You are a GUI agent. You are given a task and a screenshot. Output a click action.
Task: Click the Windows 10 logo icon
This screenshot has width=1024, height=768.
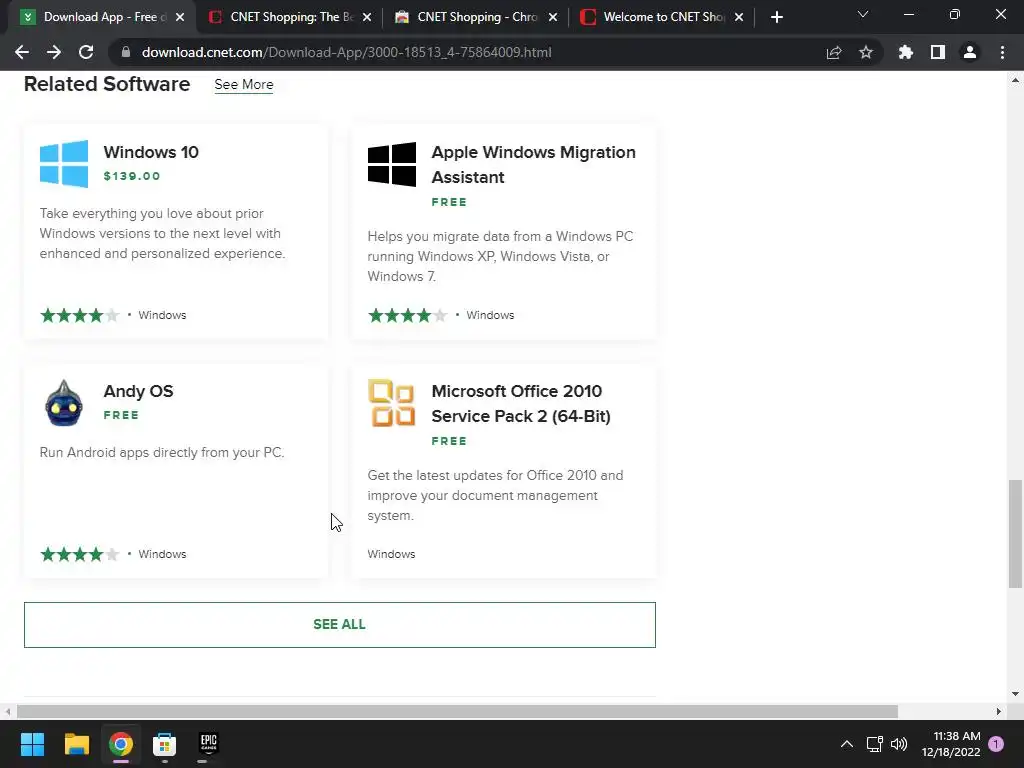[x=64, y=164]
